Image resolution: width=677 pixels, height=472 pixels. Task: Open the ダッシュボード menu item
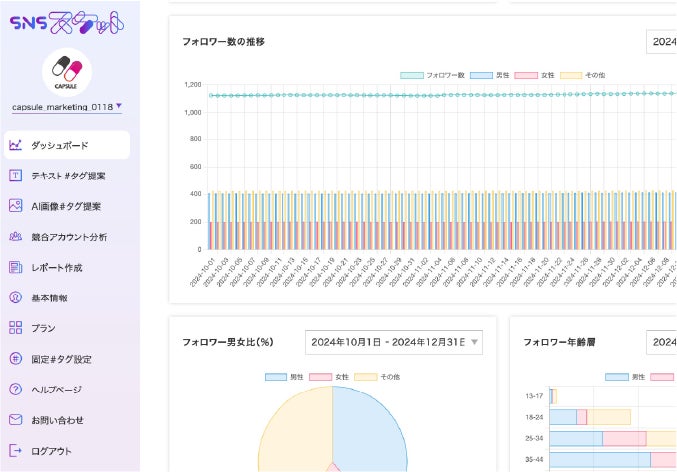point(67,145)
